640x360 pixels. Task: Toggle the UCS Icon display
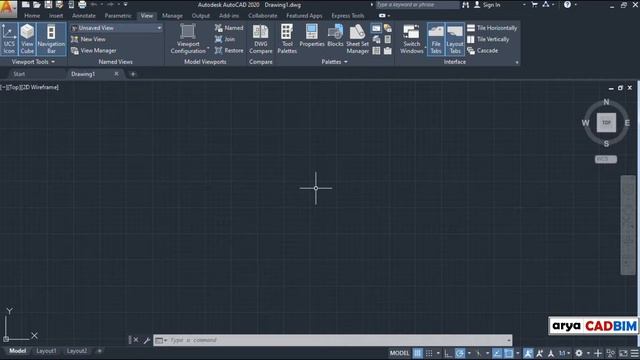(9, 39)
